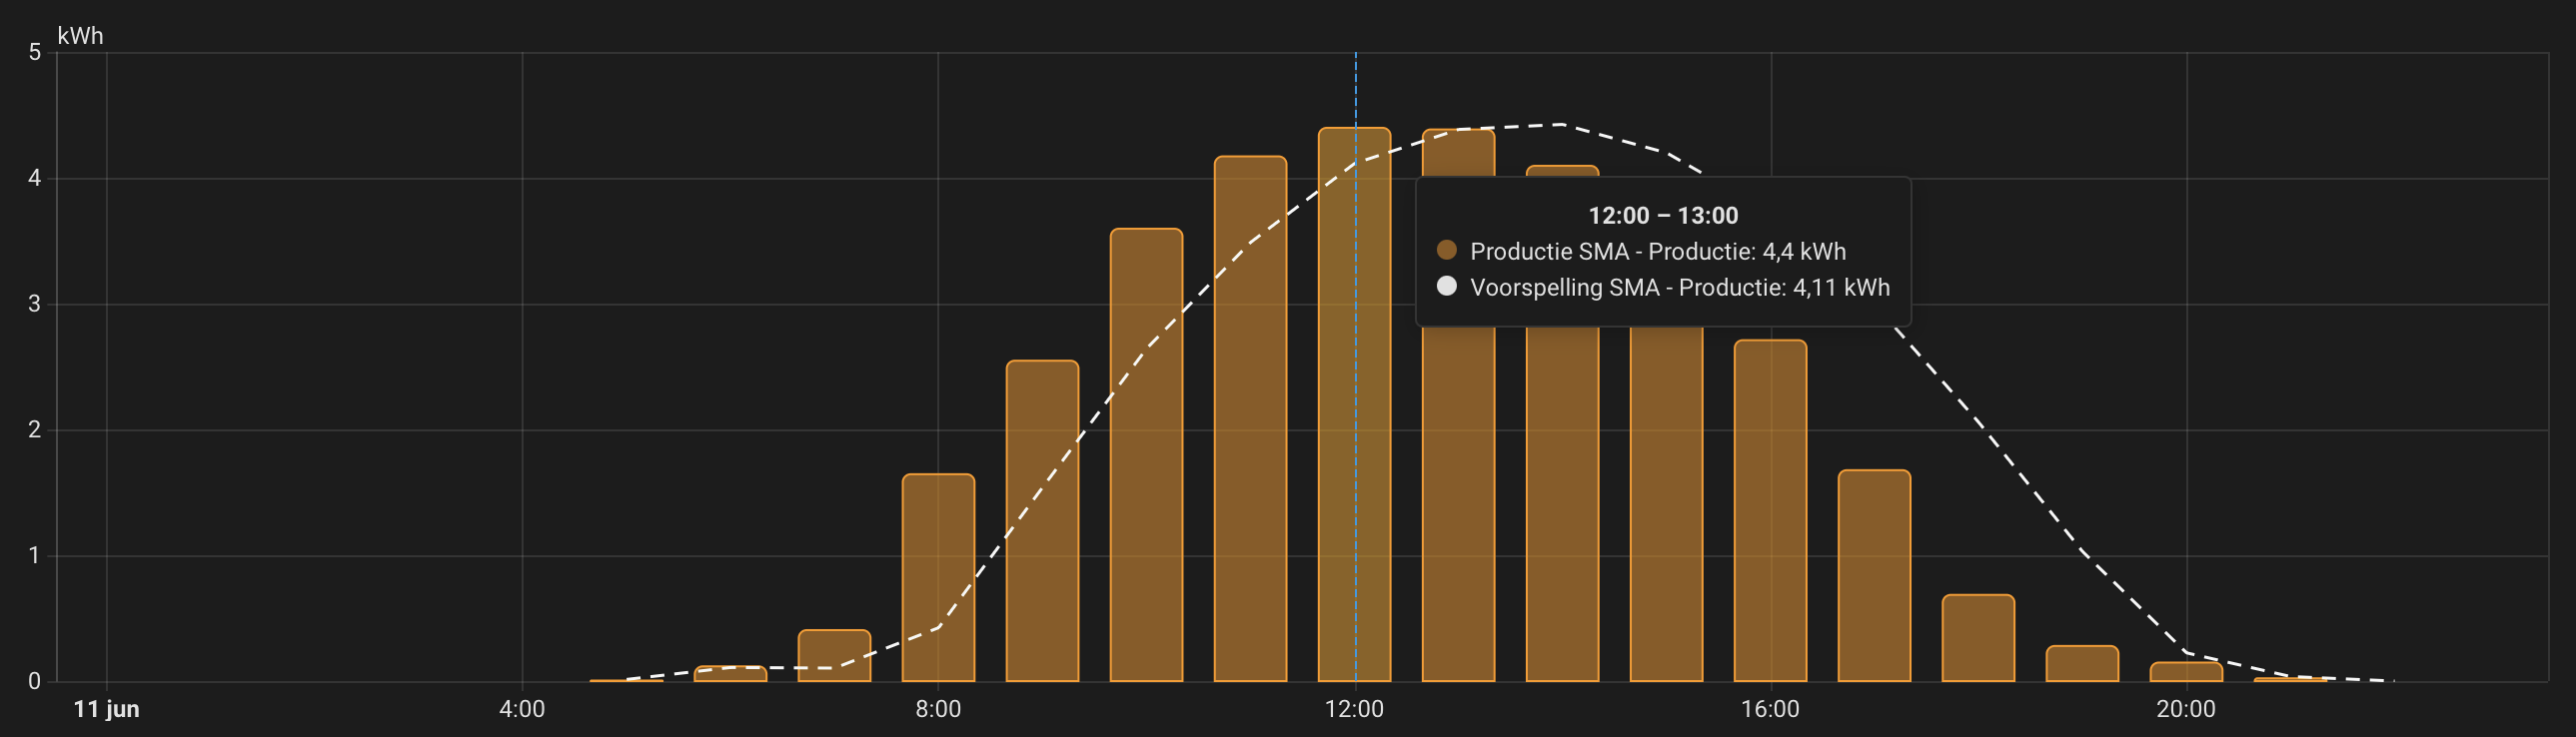
Task: Click the 20:00 x-axis label
Action: [x=2186, y=709]
